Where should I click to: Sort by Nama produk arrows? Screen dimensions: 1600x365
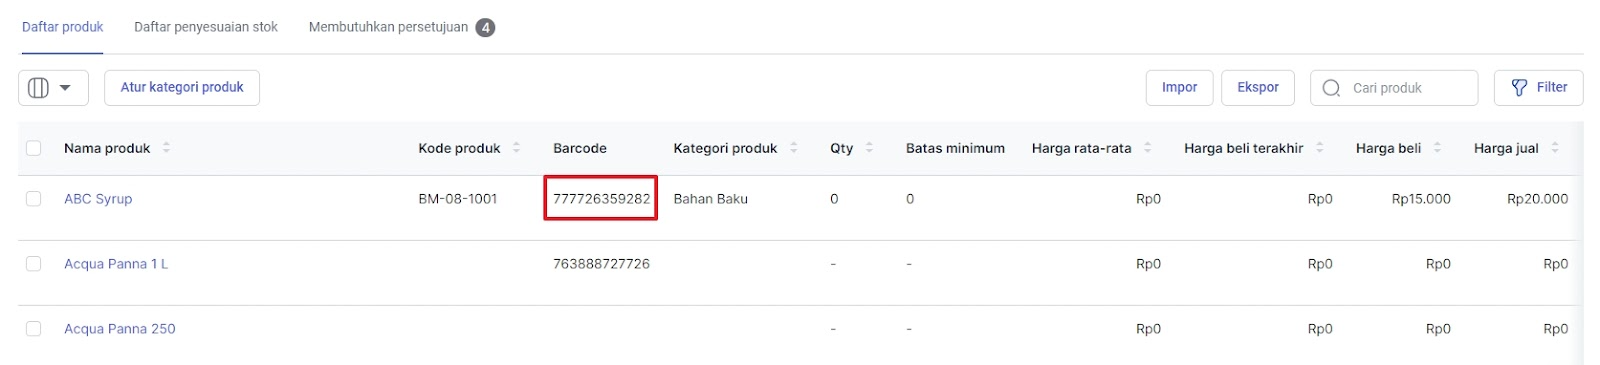pos(166,148)
